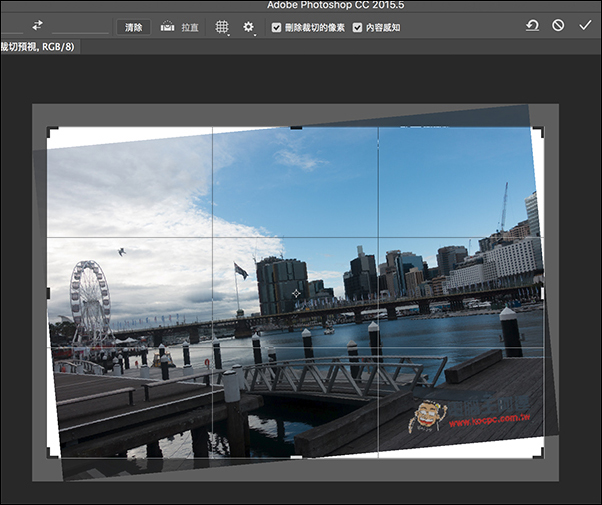Toggle the 內容感知 content-aware checkbox

click(x=357, y=28)
